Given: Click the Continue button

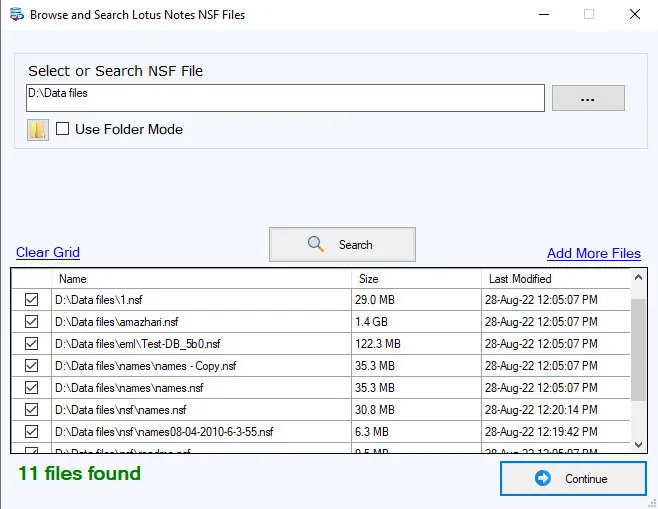Looking at the screenshot, I should (x=573, y=478).
